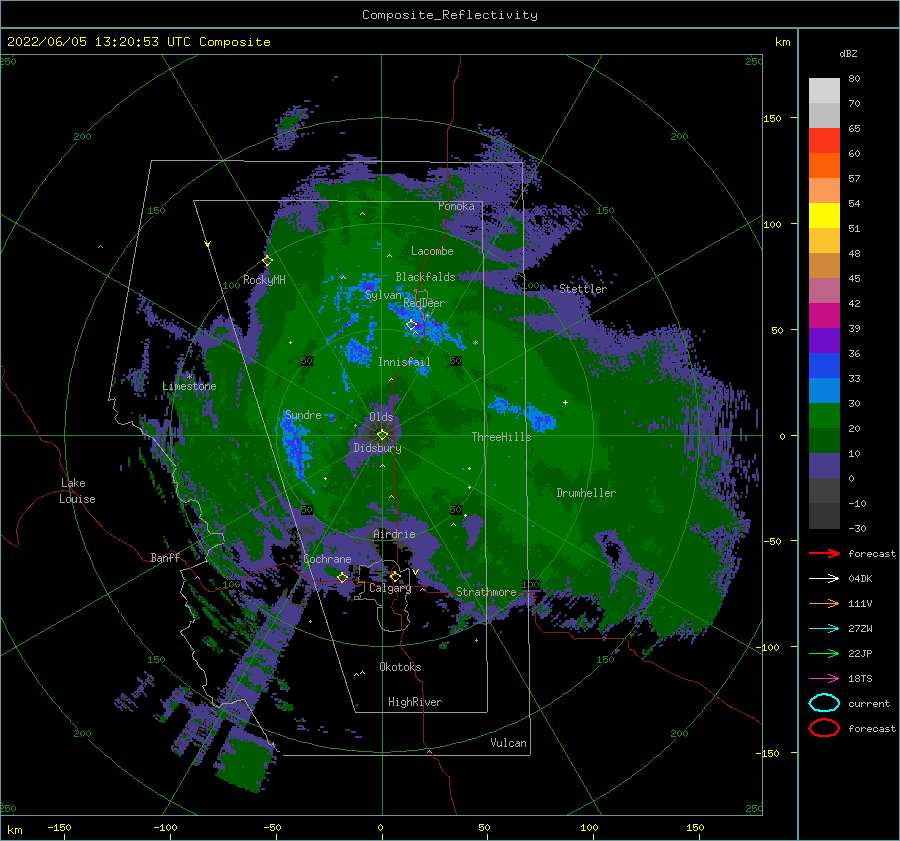Click the cyan 27ZW arrow legend icon

tap(824, 629)
